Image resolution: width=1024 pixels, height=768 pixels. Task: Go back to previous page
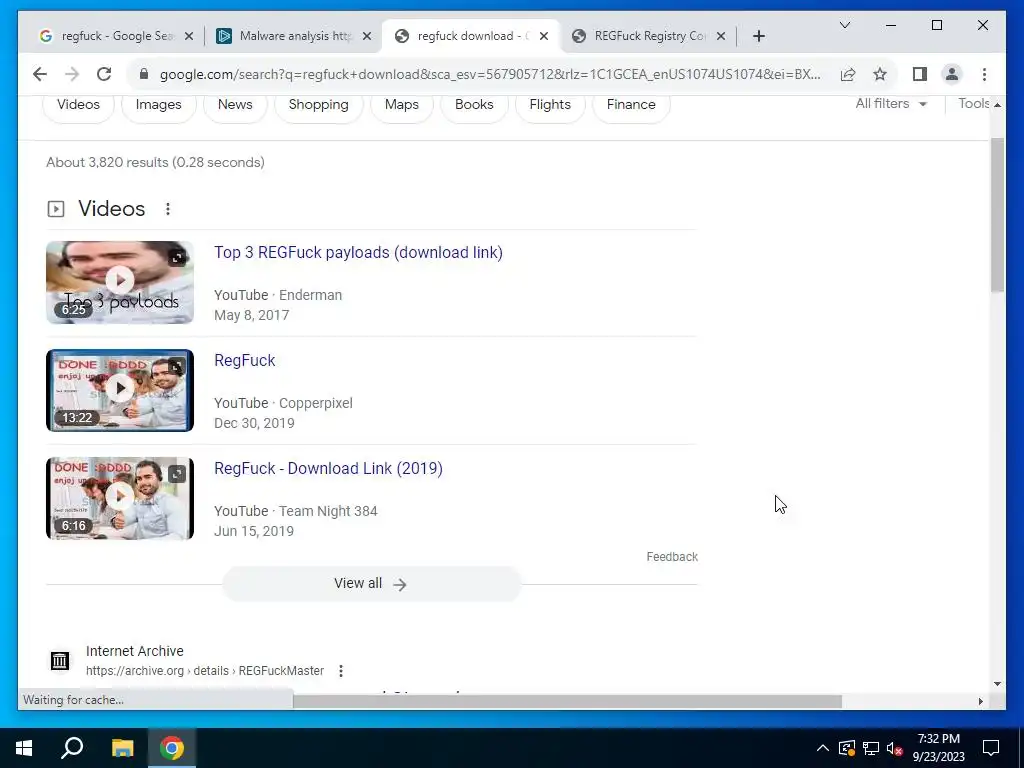point(40,74)
